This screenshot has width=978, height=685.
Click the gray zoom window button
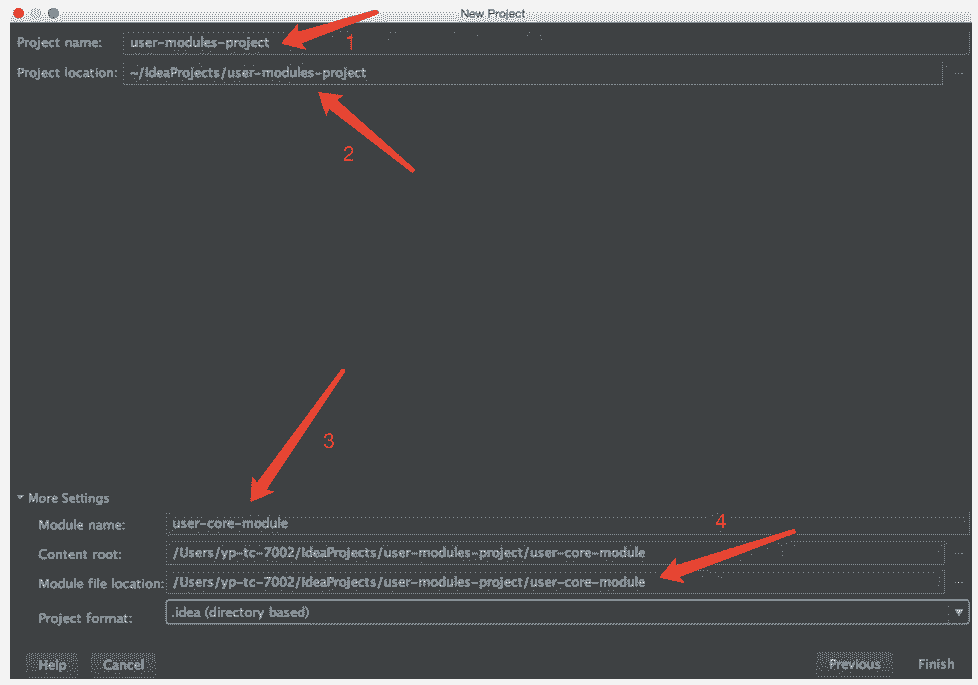pos(53,13)
